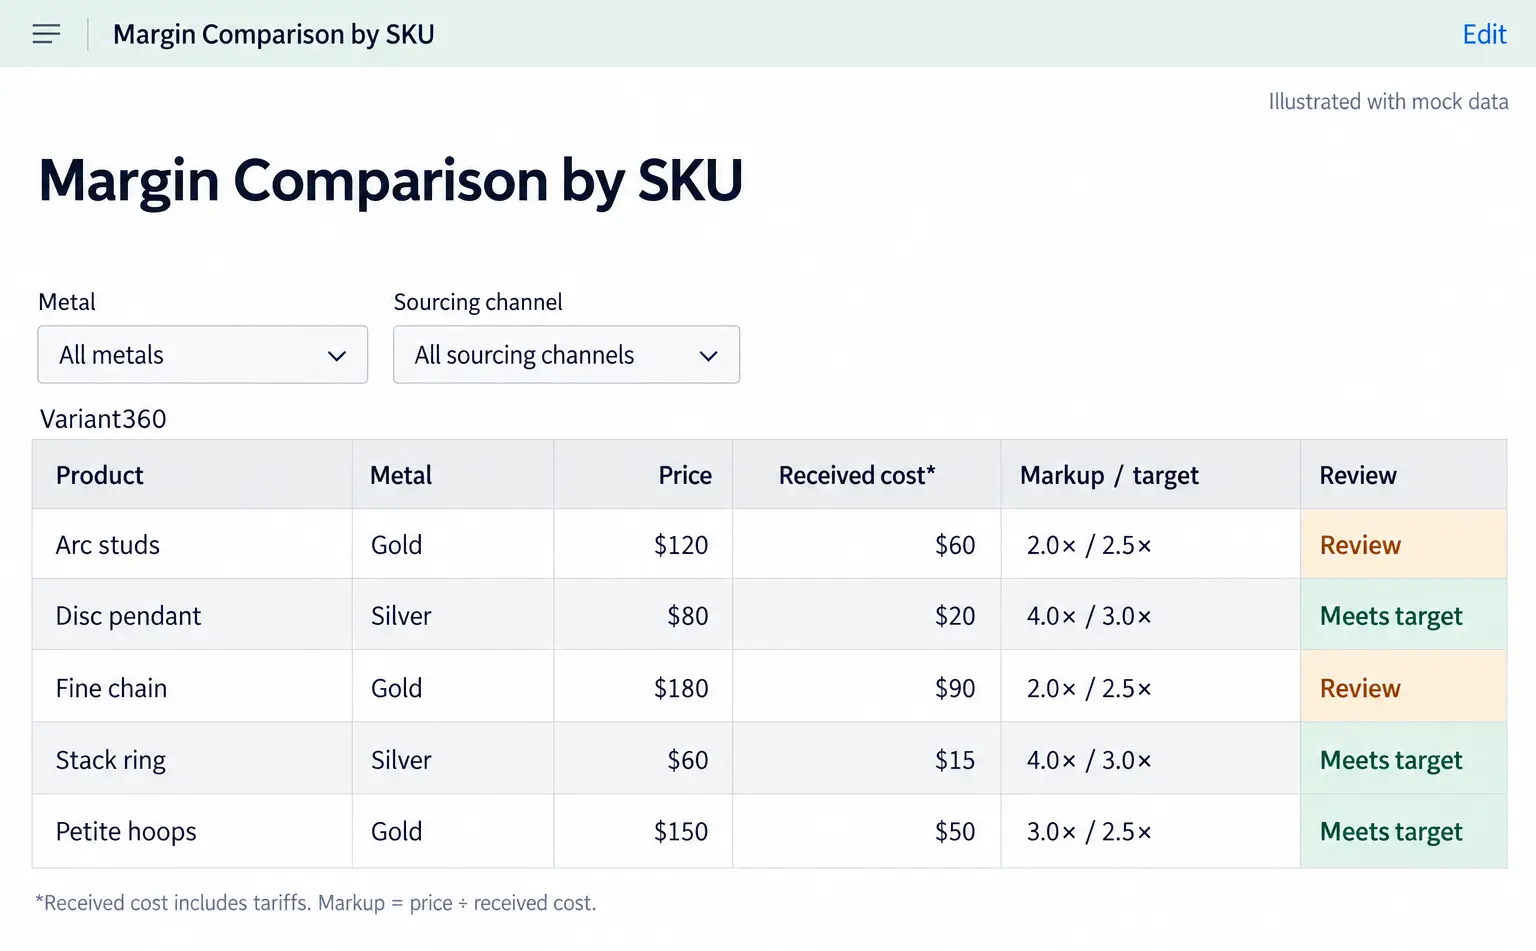Click the $120 price cell
This screenshot has width=1536, height=951.
tap(643, 545)
